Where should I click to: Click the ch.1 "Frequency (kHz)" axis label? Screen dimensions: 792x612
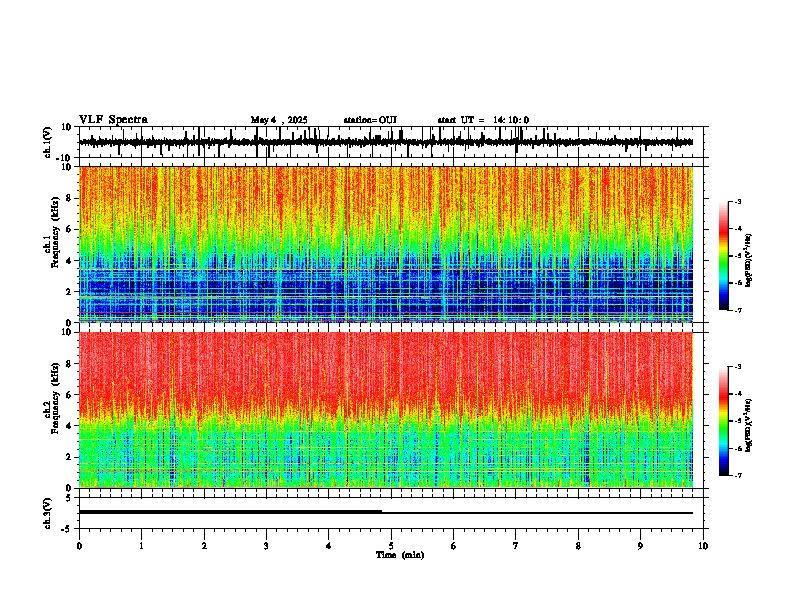(55, 232)
